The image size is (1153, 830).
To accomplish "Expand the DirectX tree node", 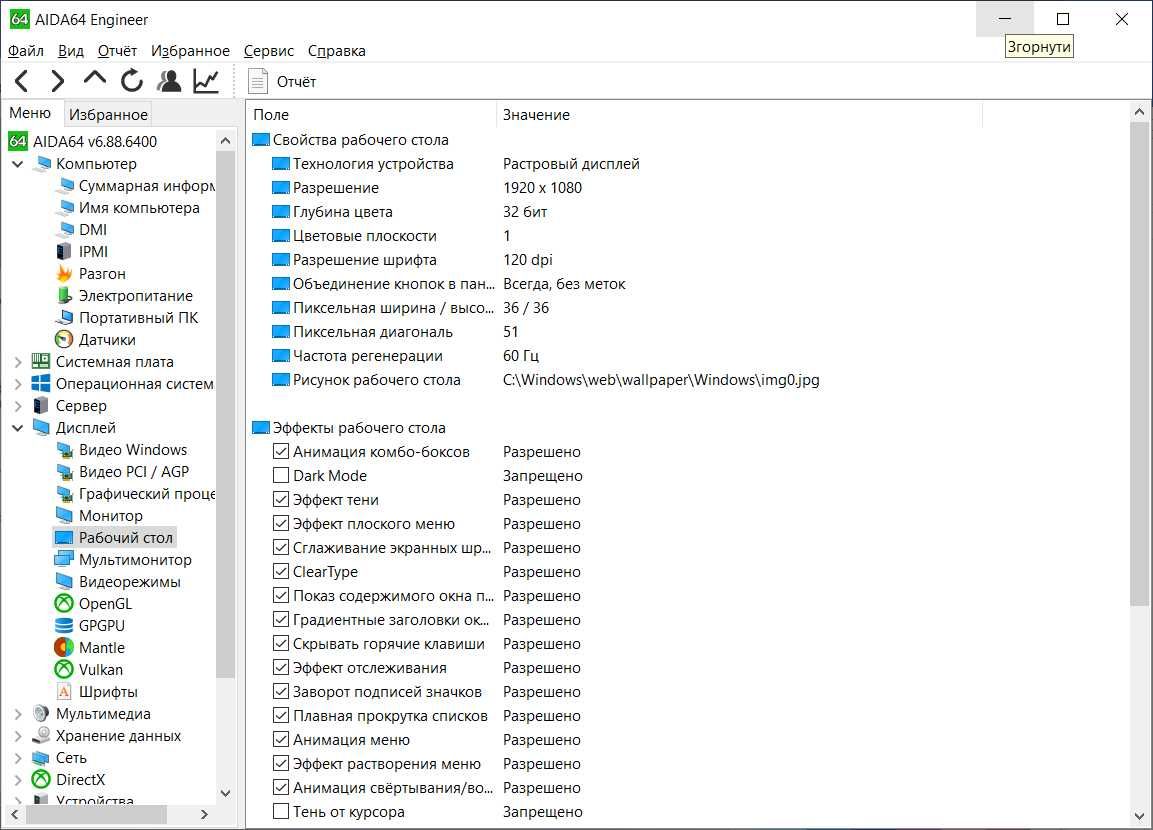I will [x=18, y=780].
